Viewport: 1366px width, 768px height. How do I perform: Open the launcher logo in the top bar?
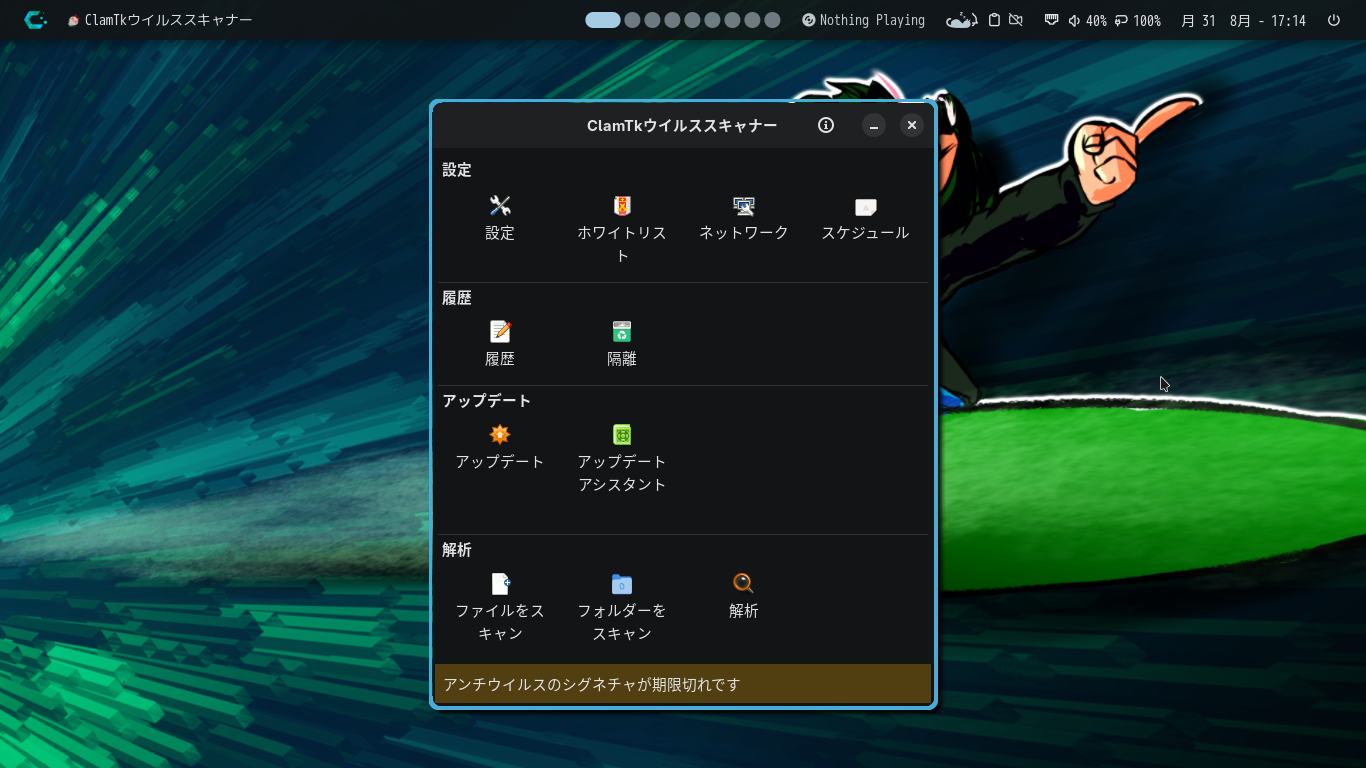click(x=36, y=20)
